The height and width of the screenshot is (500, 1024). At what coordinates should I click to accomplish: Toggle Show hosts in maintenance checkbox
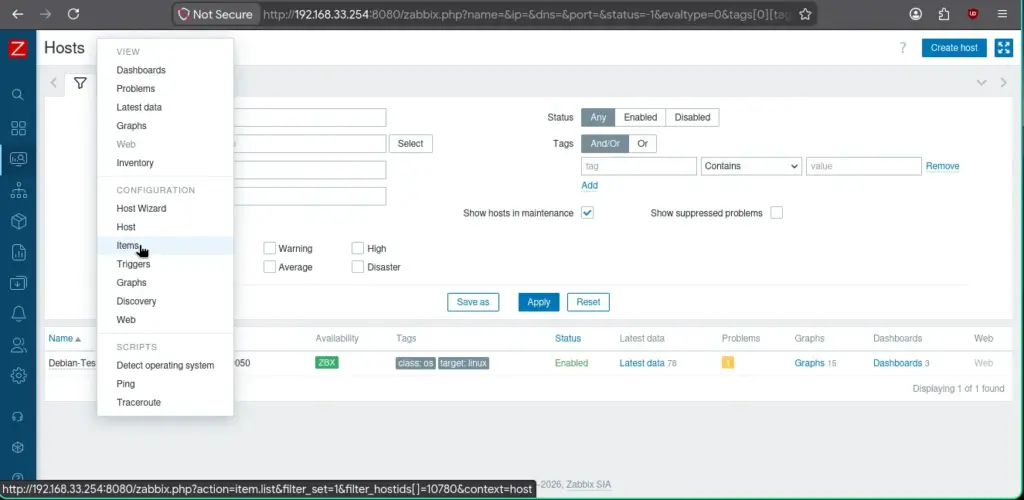[x=587, y=213]
